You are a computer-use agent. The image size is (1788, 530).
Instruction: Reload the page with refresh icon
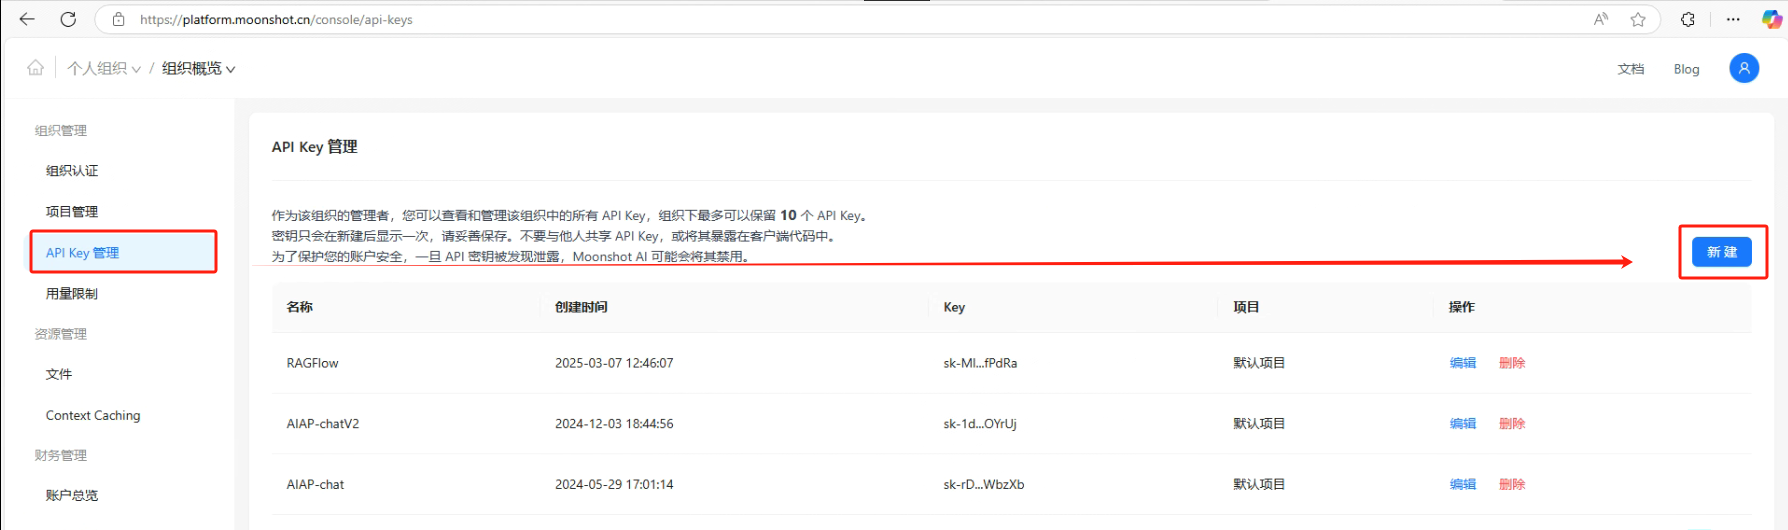[68, 19]
